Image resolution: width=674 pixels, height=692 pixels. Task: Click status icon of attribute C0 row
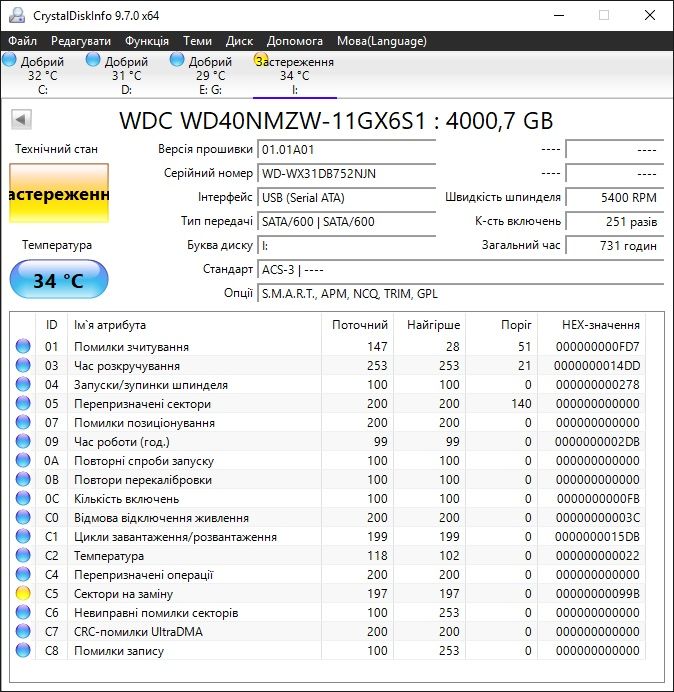coord(23,517)
